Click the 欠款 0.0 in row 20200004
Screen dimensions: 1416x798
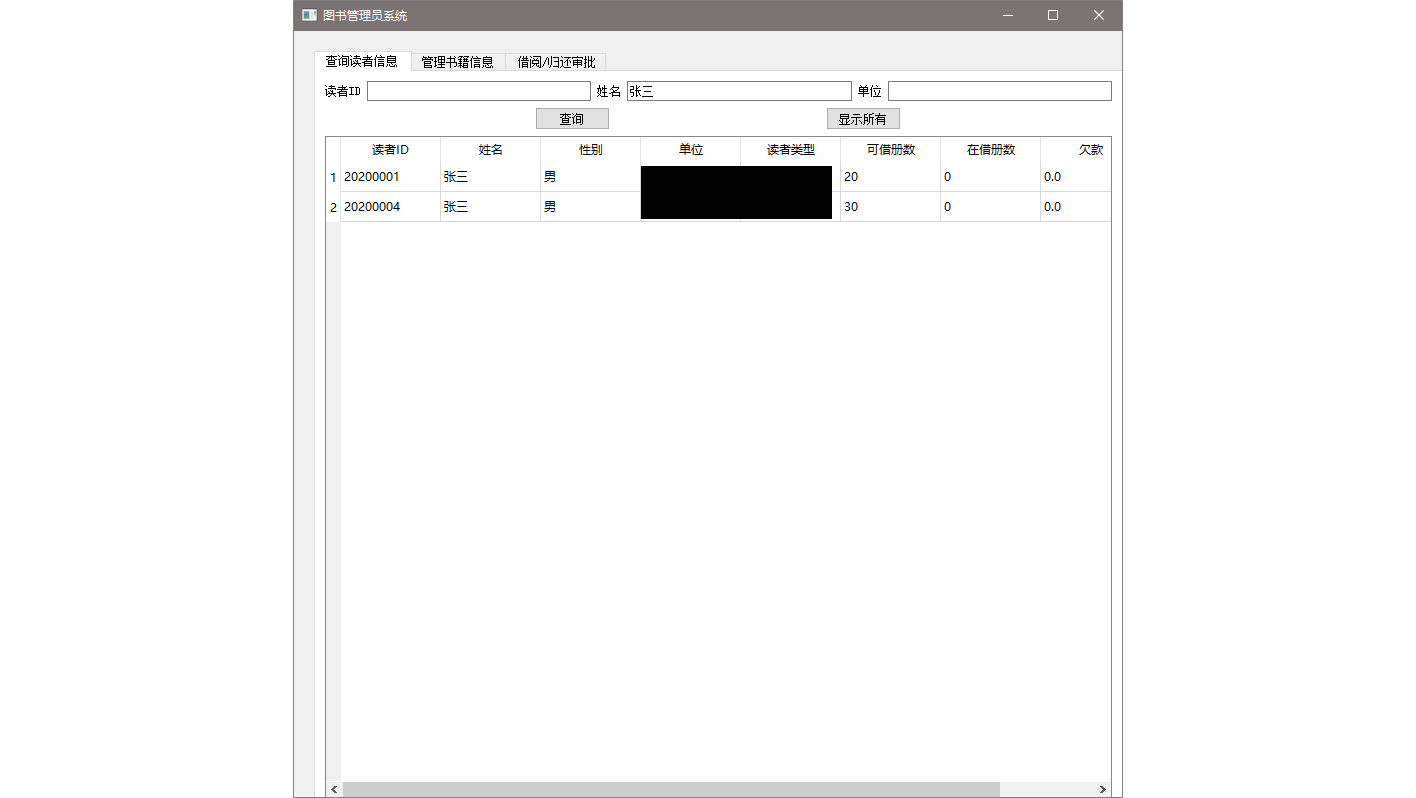click(1076, 207)
